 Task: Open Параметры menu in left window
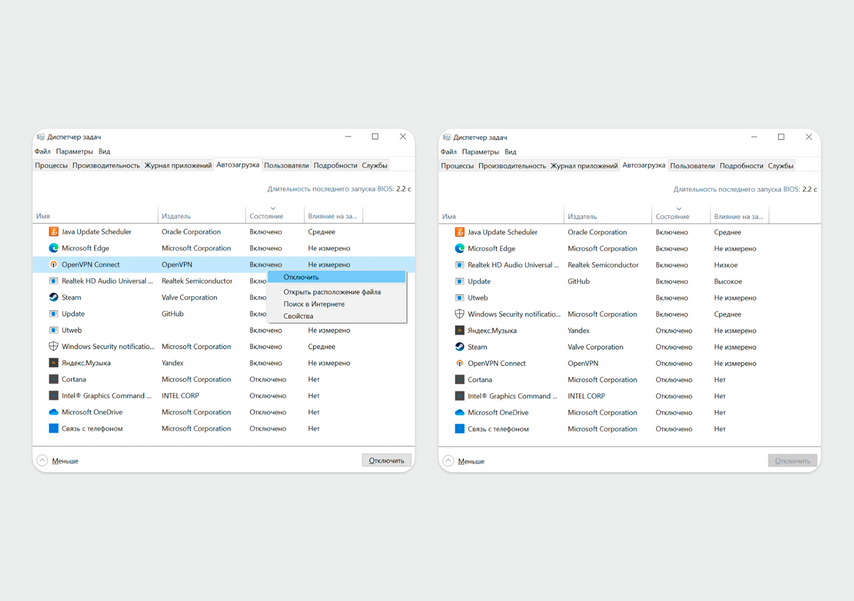click(x=74, y=151)
